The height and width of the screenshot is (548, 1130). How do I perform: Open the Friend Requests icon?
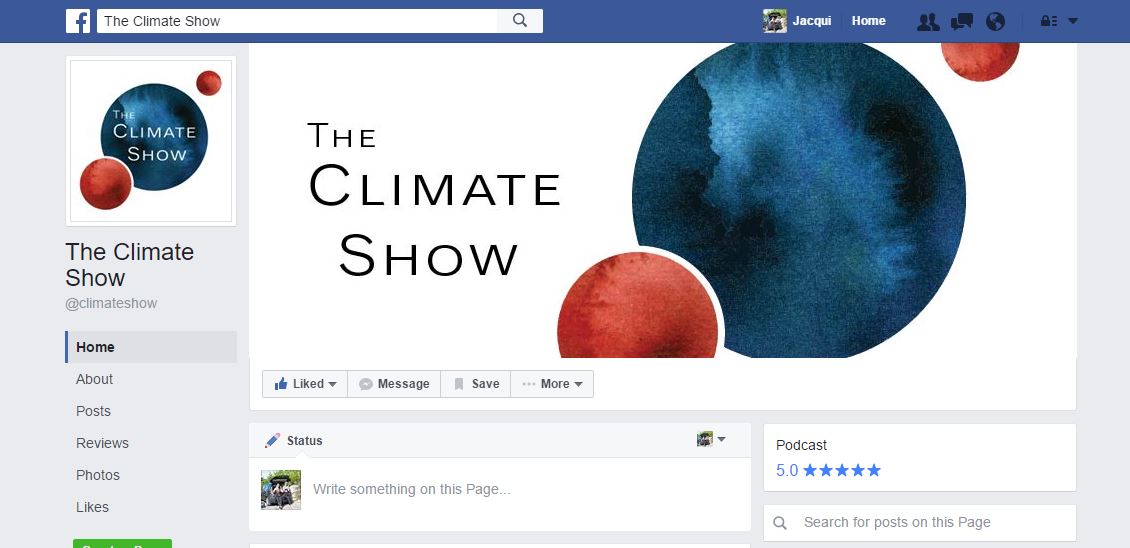928,22
